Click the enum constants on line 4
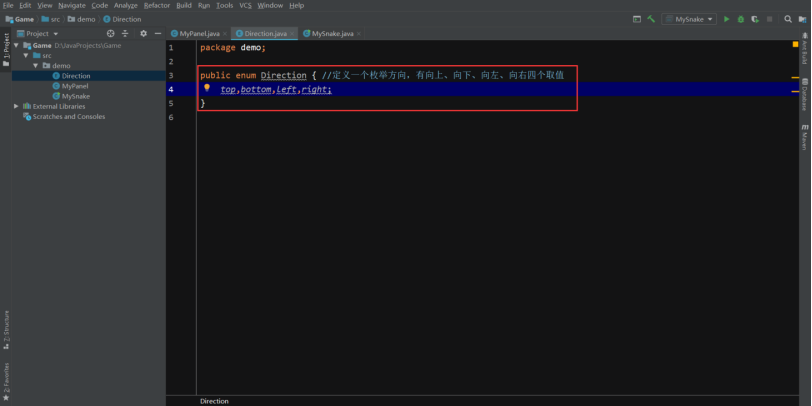 coord(276,90)
